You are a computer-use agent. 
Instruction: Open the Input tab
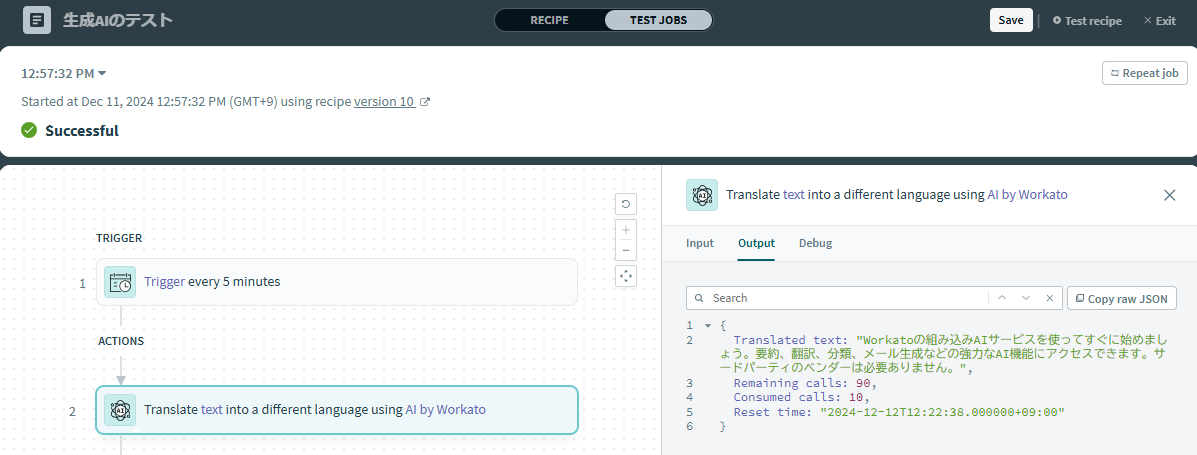coord(700,243)
